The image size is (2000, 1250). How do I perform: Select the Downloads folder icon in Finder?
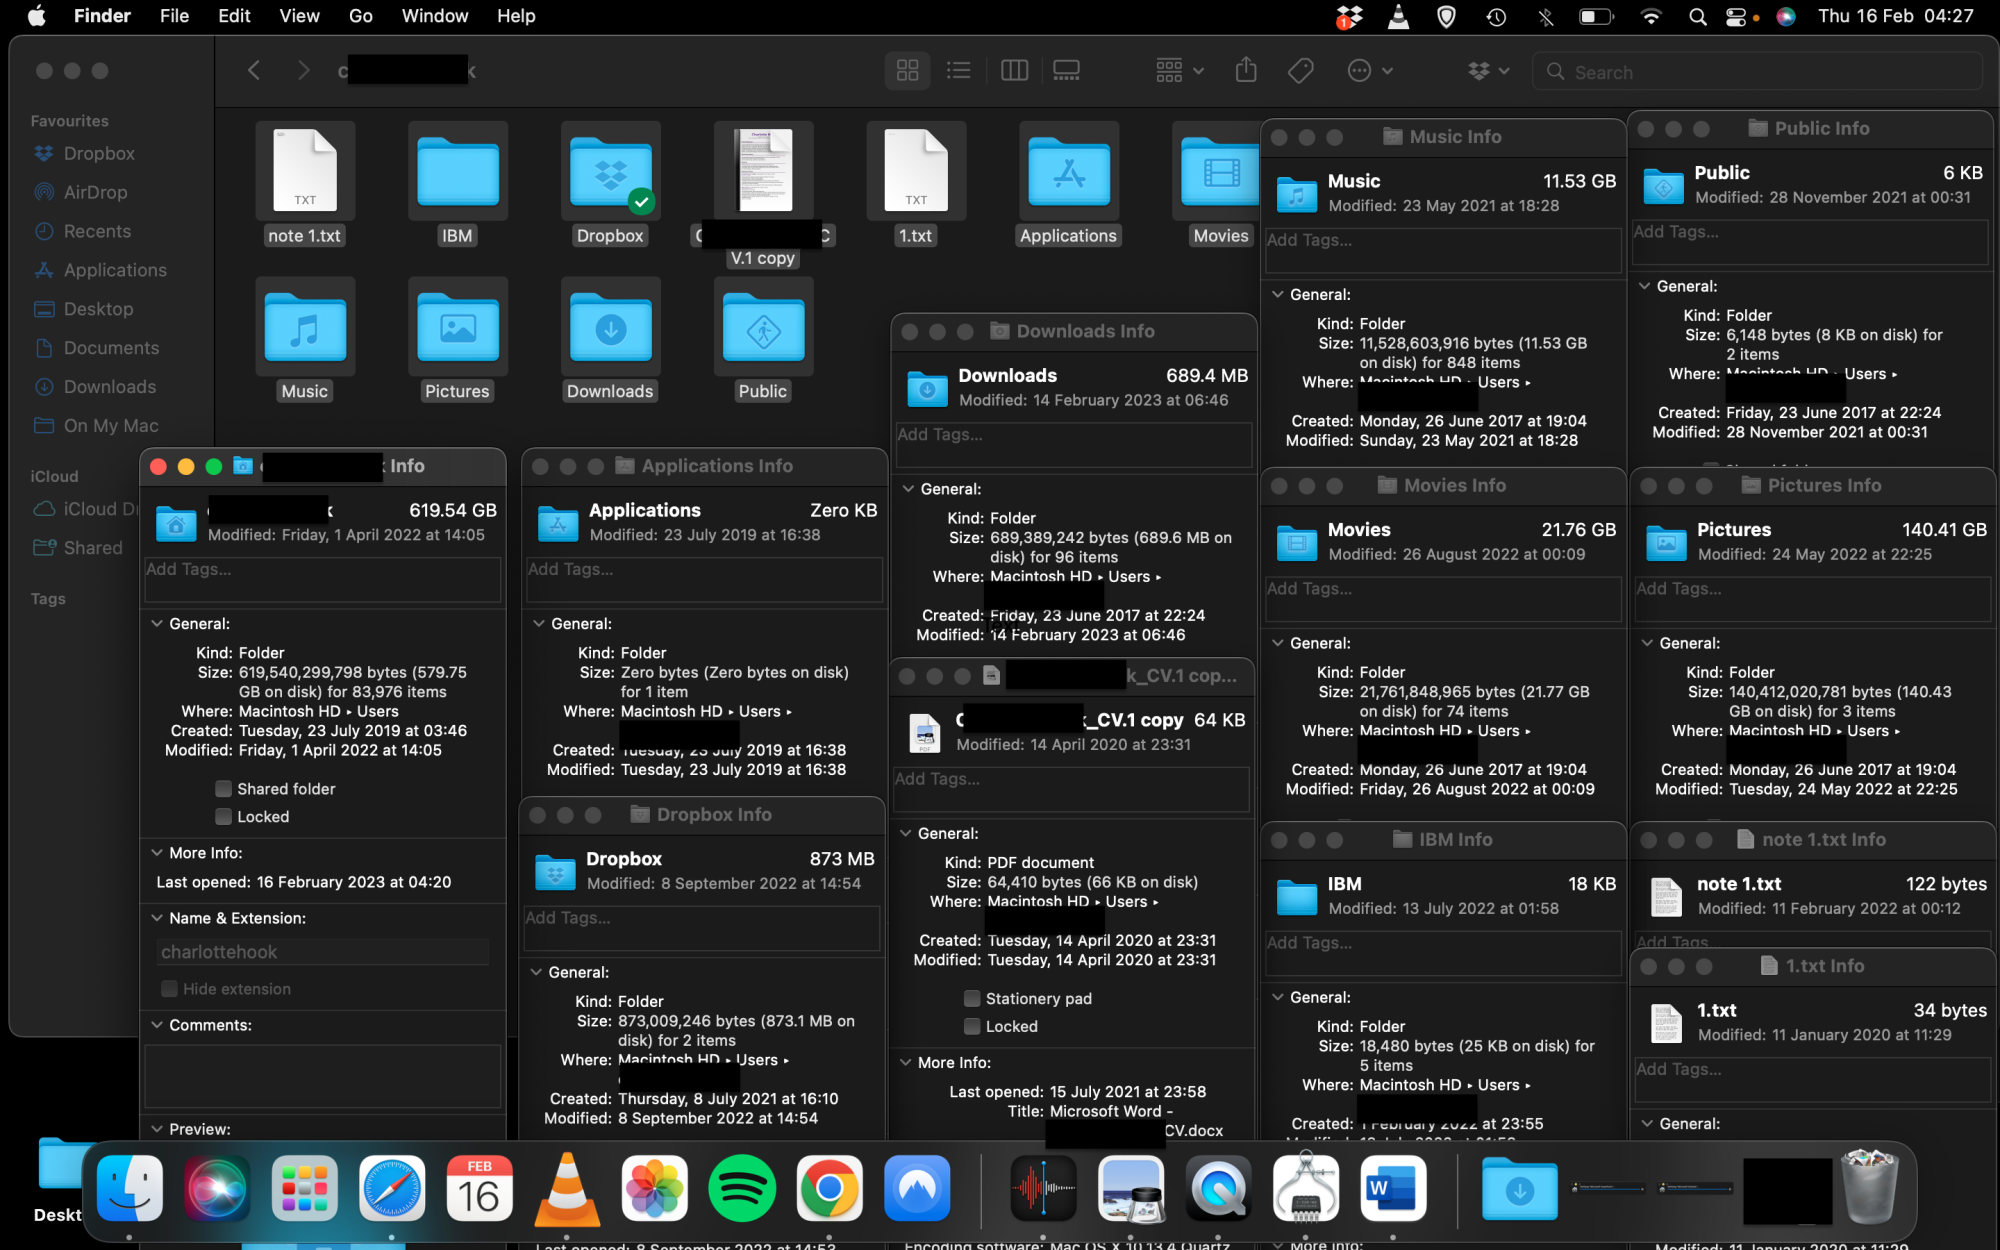[610, 328]
